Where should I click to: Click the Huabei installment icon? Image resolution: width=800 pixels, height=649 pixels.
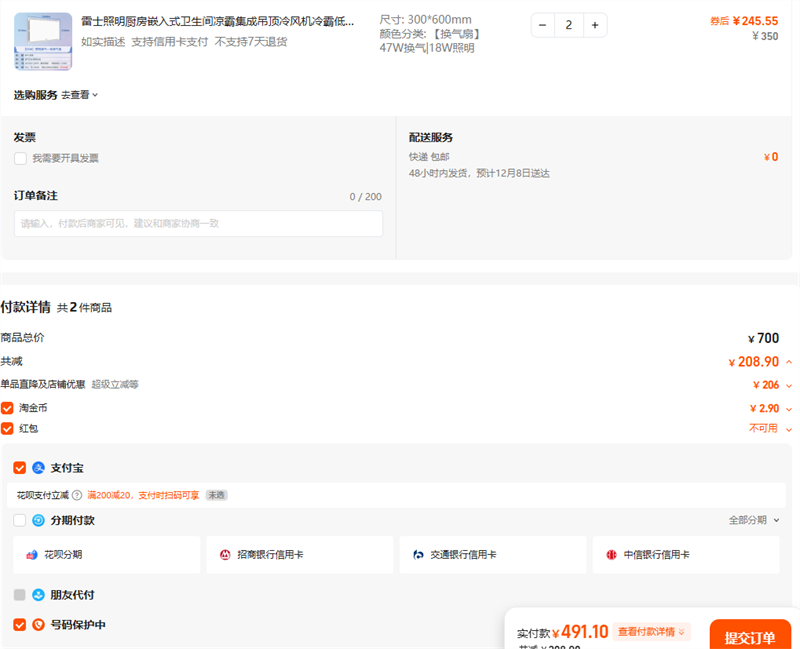pyautogui.click(x=32, y=555)
